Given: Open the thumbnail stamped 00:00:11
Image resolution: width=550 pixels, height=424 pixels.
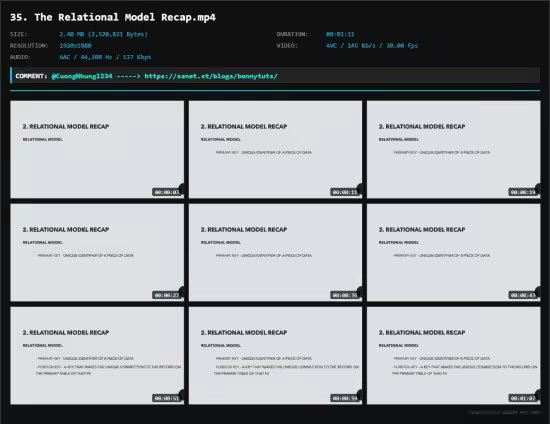Looking at the screenshot, I should (x=275, y=149).
